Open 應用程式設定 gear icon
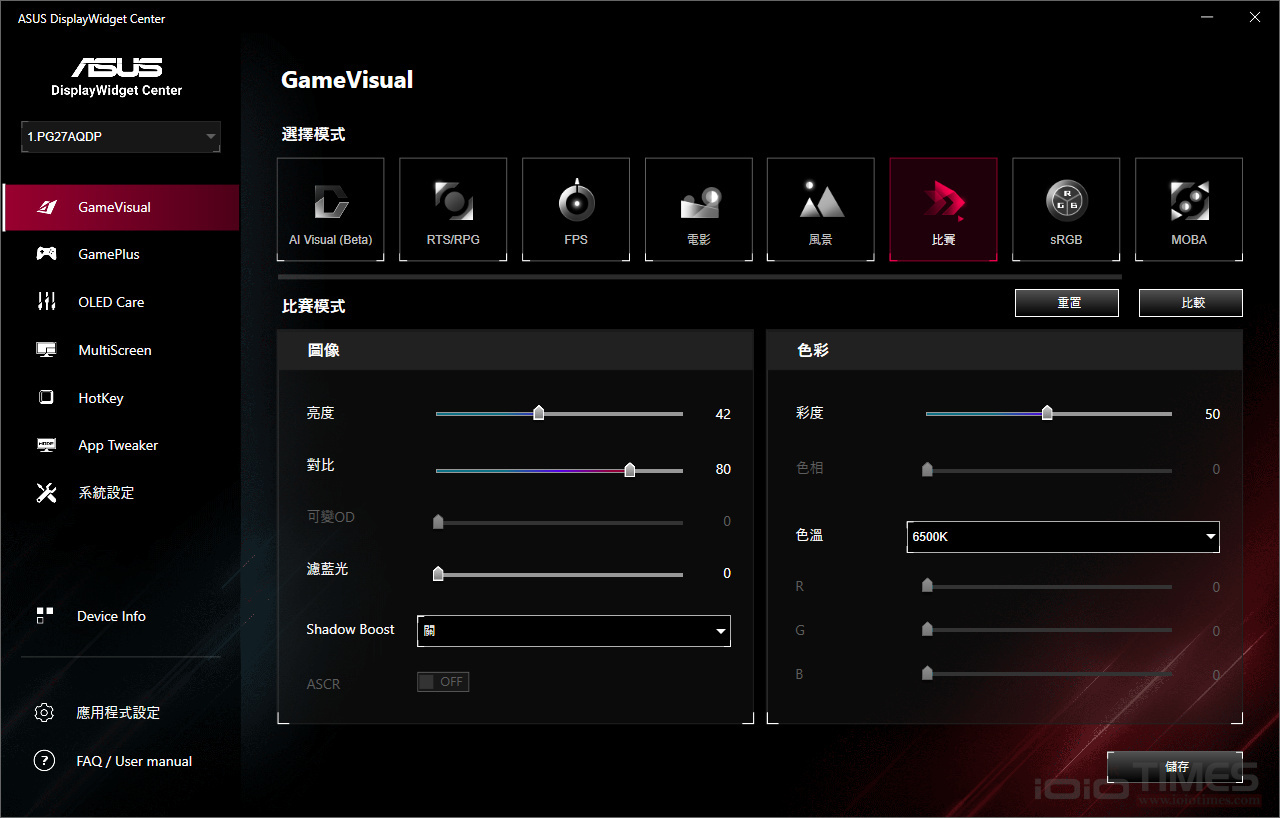Screen dimensions: 1280x818 click(x=44, y=713)
